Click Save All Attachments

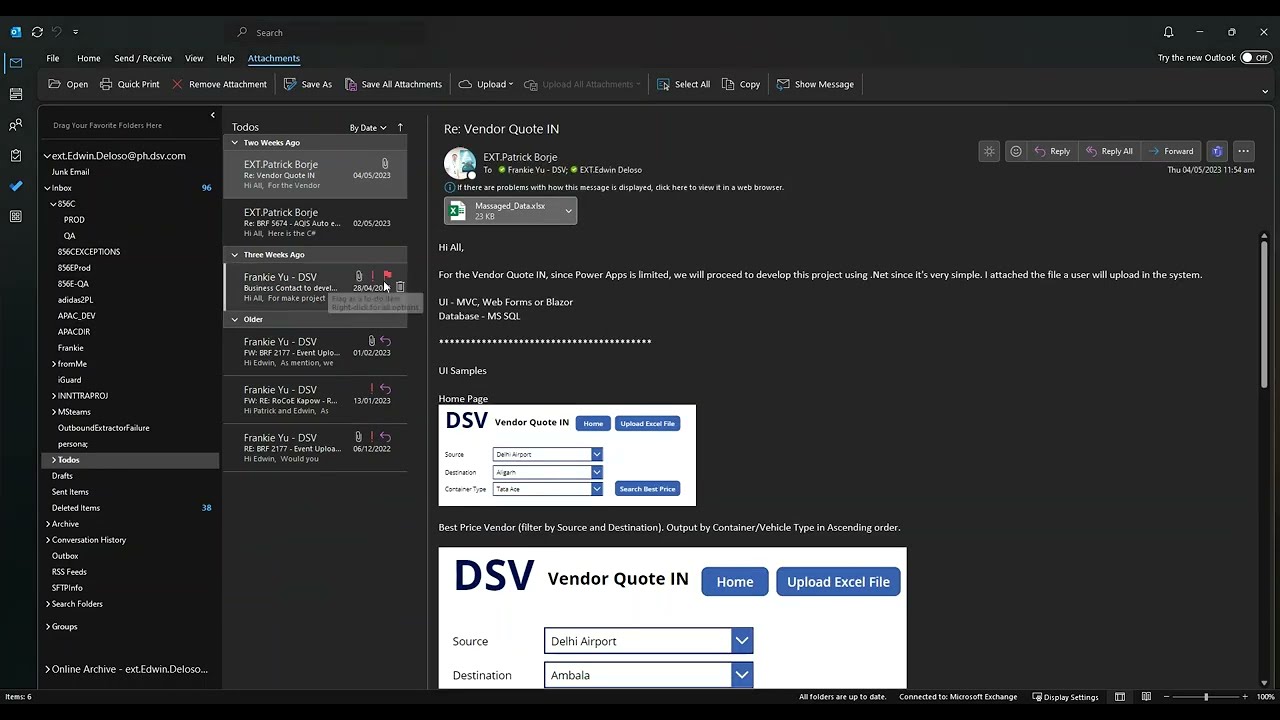click(x=393, y=84)
